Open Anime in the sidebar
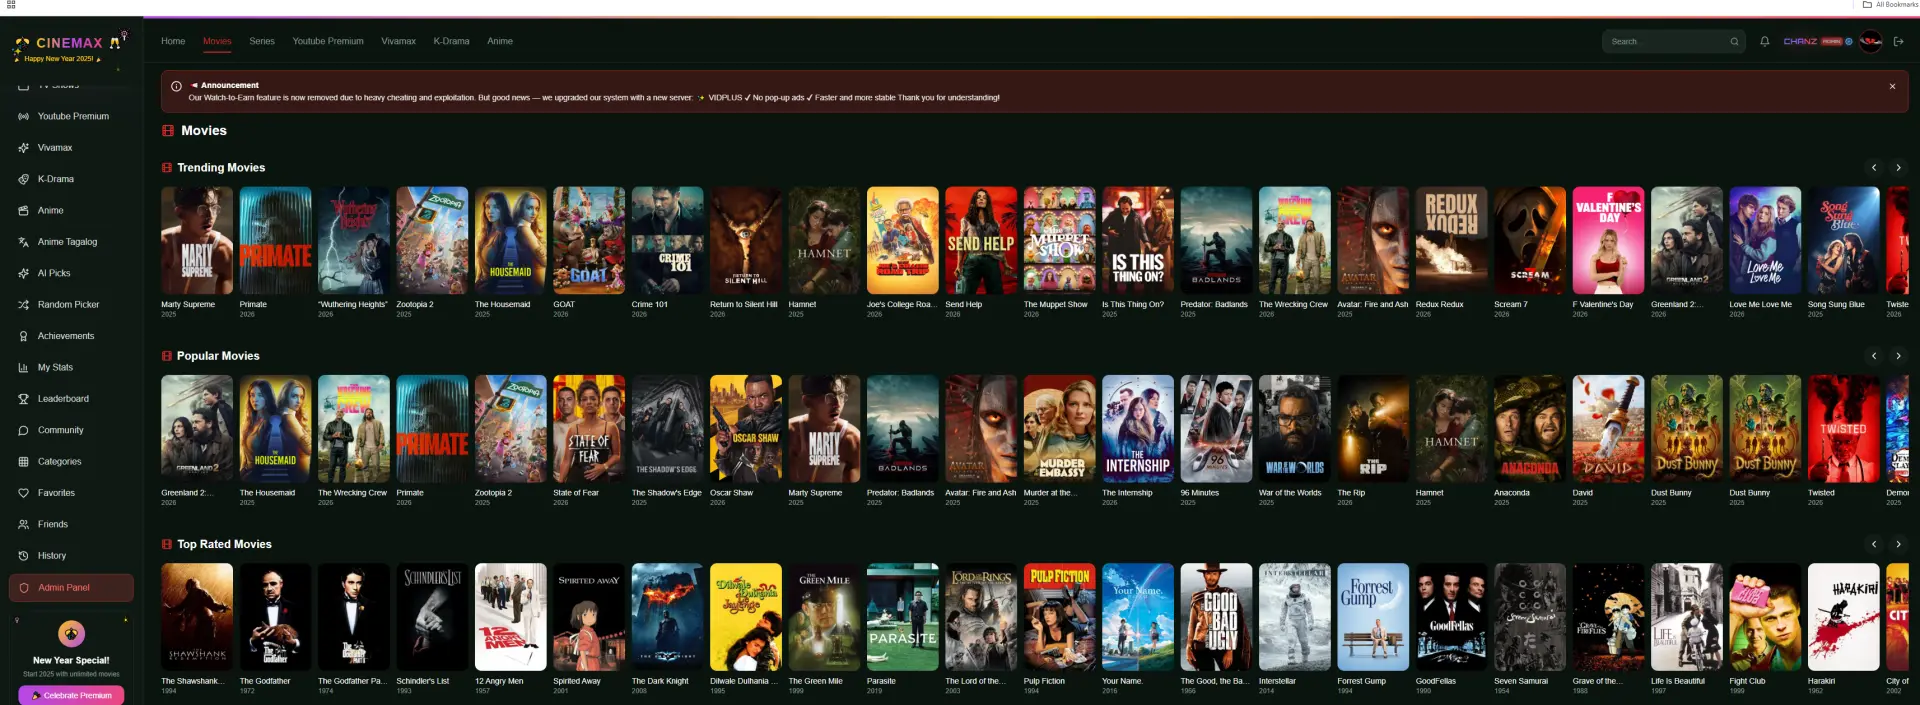1920x705 pixels. pyautogui.click(x=72, y=211)
